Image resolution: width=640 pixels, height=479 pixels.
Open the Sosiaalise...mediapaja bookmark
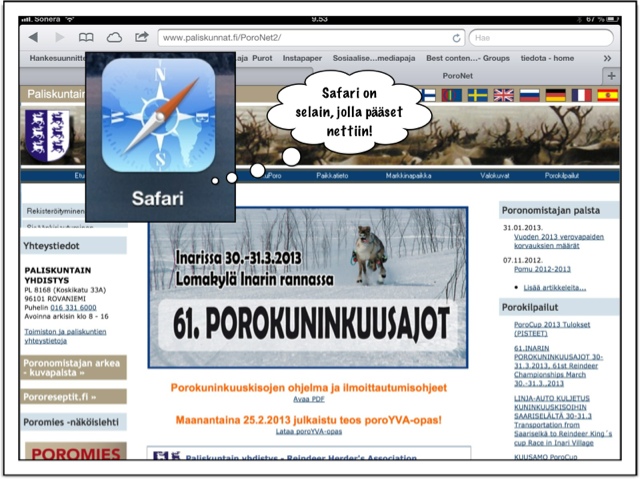click(374, 58)
